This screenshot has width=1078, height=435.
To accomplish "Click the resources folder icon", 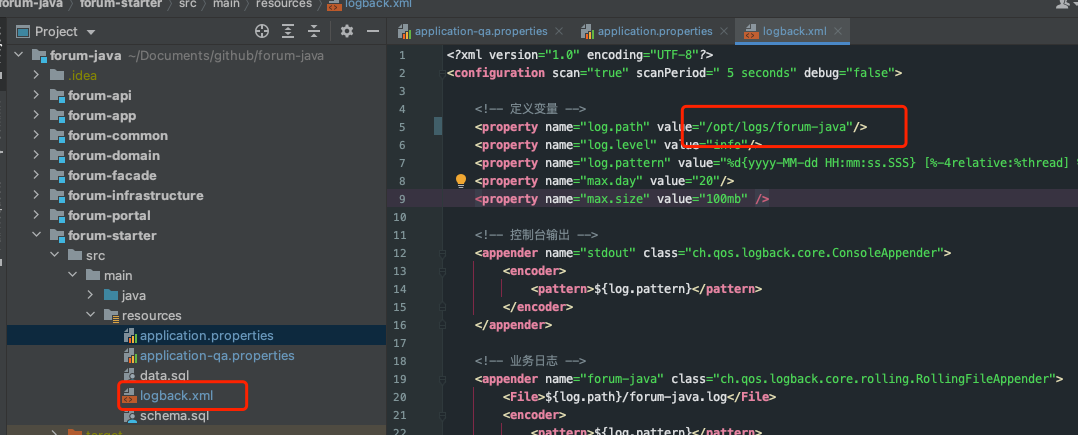I will click(x=111, y=315).
